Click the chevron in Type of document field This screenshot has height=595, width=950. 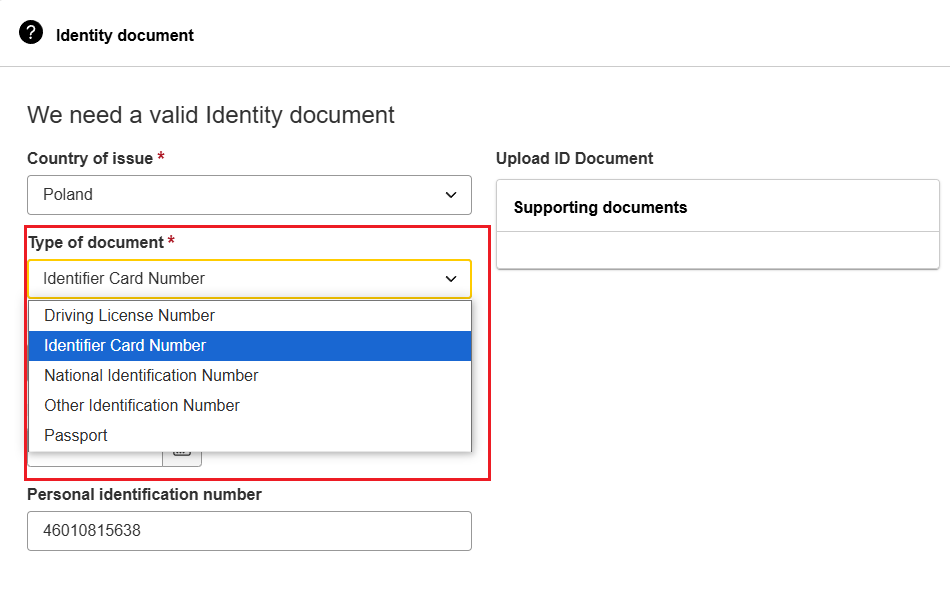coord(451,279)
